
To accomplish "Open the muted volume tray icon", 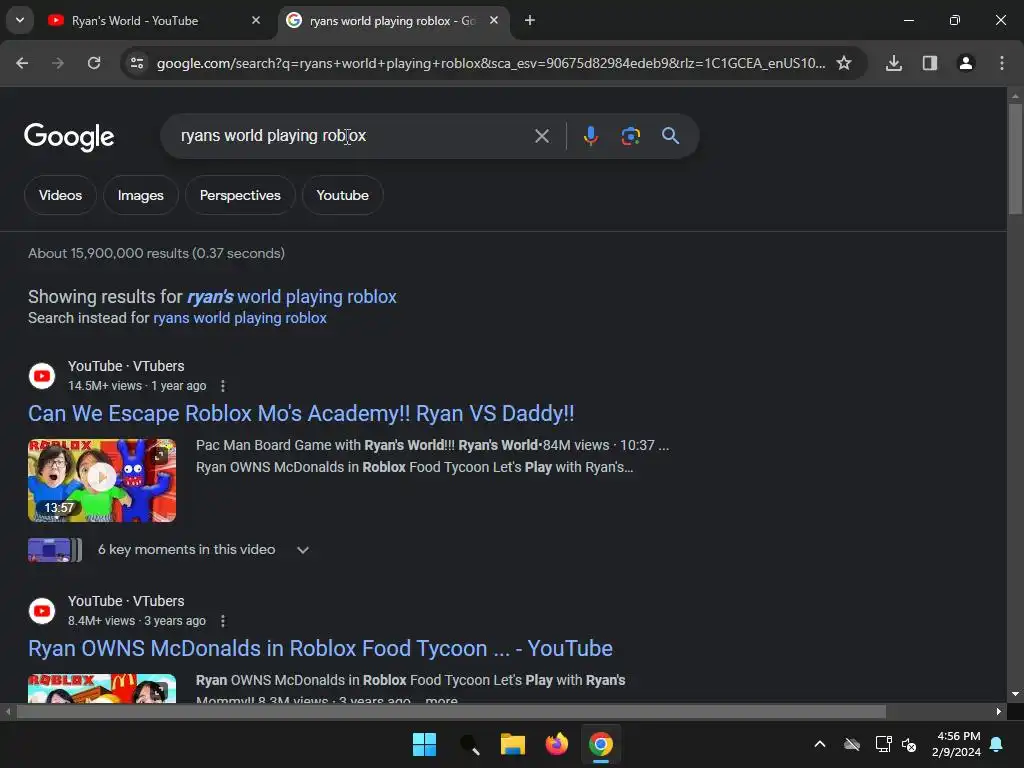I will 909,744.
